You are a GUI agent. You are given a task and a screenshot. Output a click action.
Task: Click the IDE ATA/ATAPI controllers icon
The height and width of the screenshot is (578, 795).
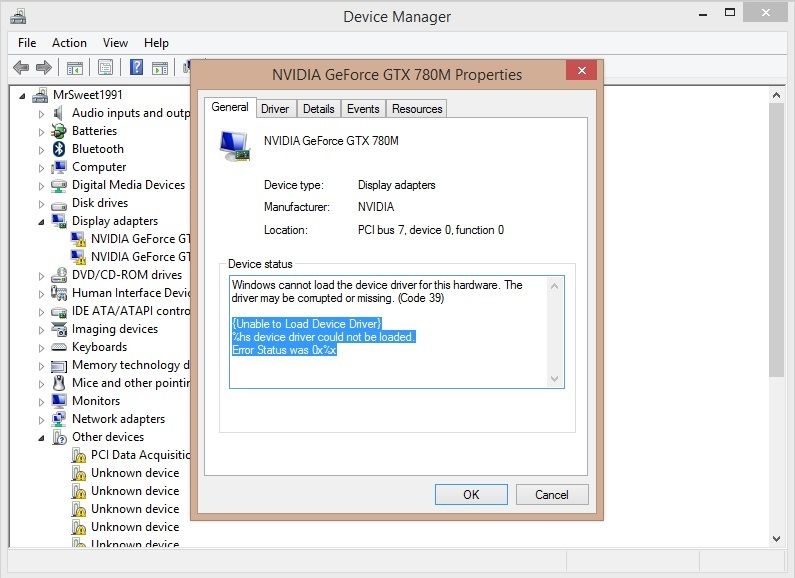(x=59, y=312)
